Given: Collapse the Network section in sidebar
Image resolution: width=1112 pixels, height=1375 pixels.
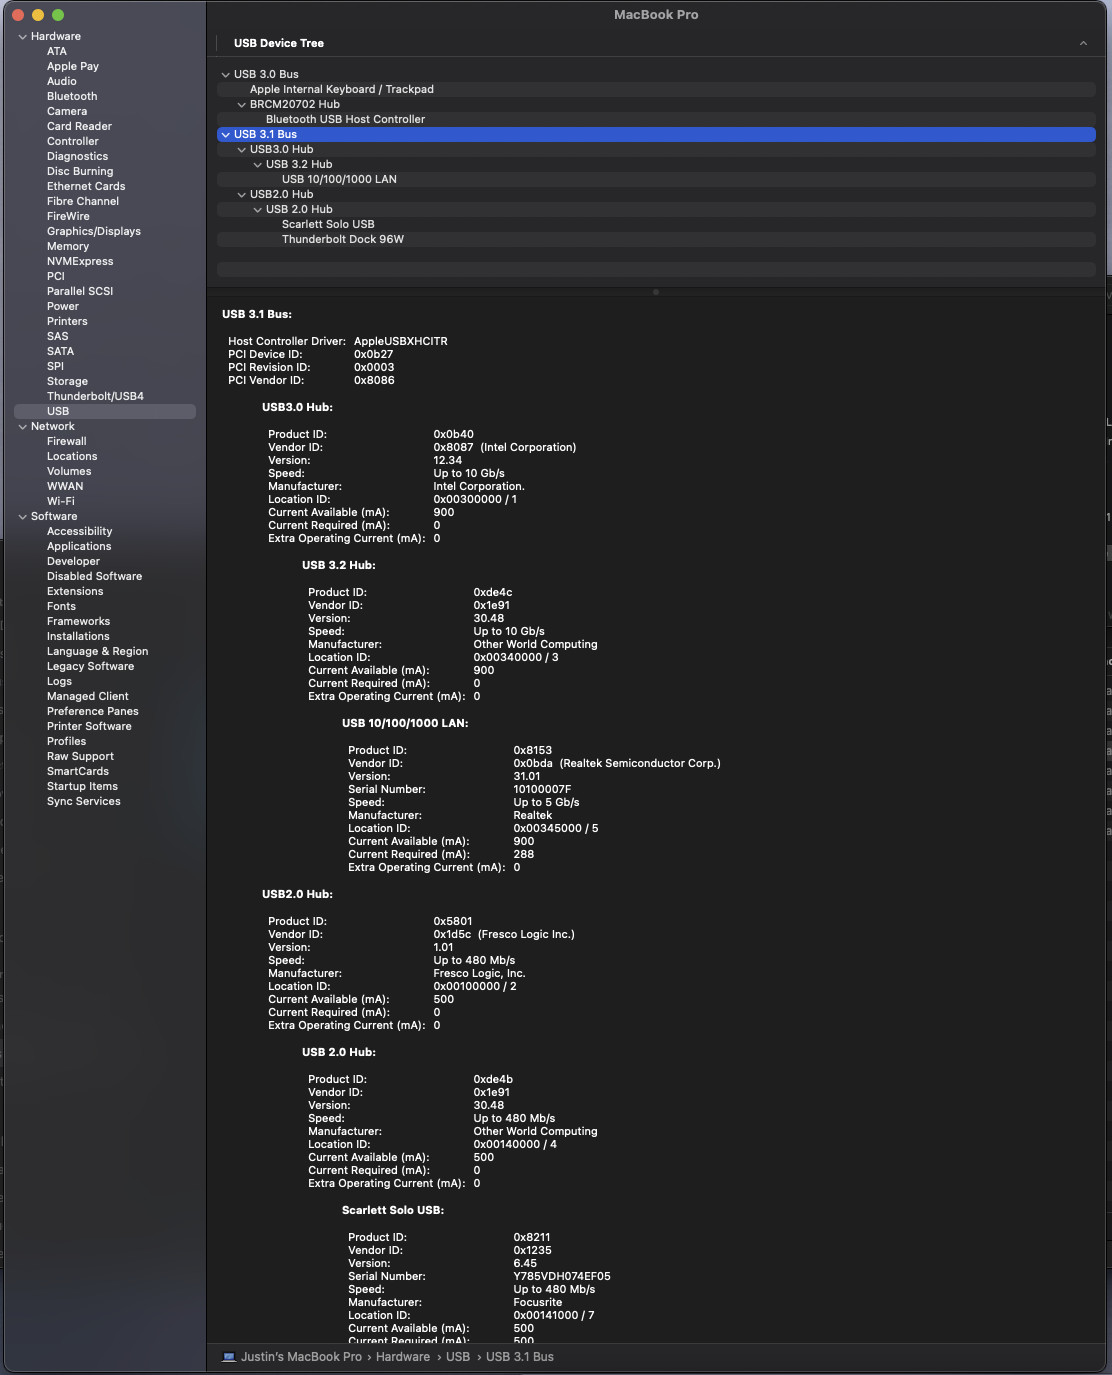Looking at the screenshot, I should 22,427.
